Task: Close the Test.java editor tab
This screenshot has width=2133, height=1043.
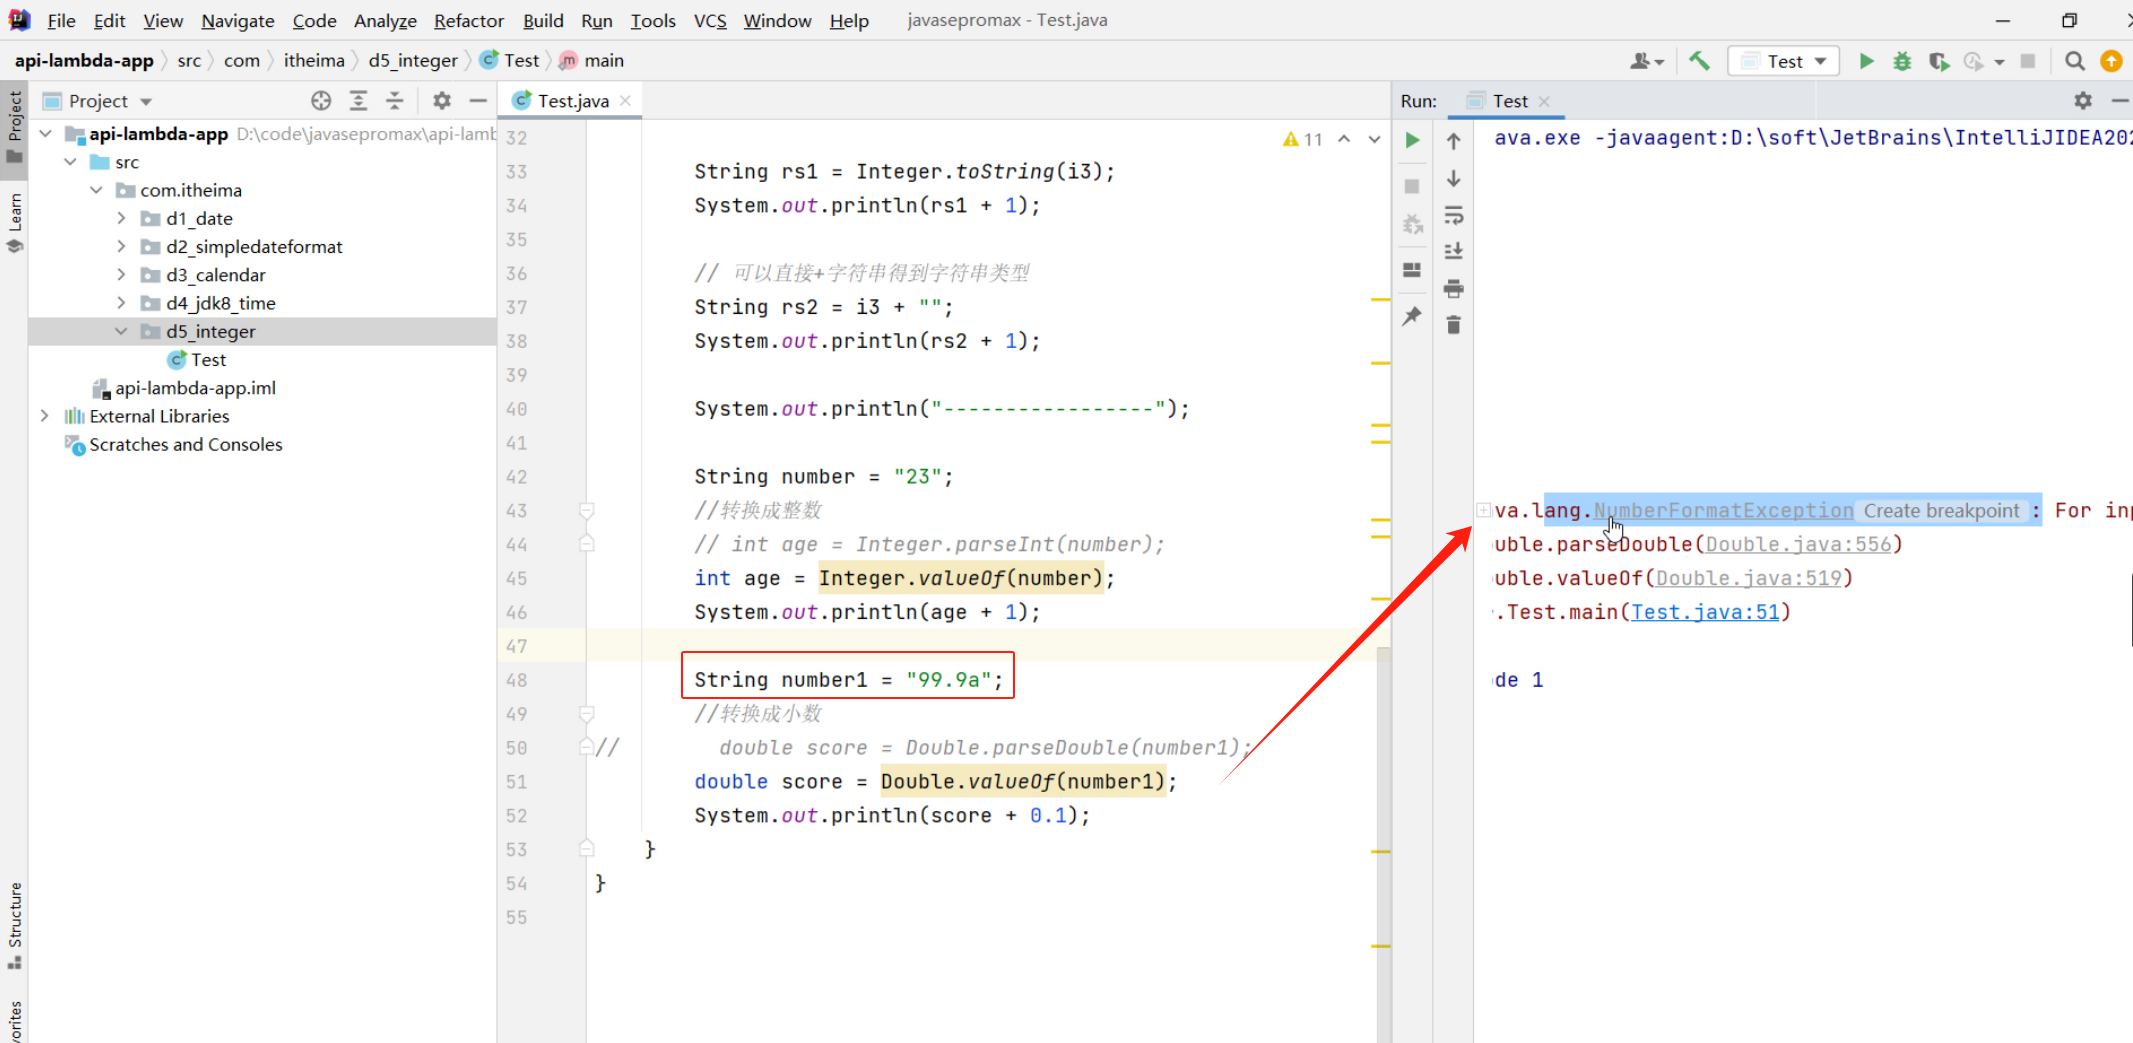Action: (x=625, y=100)
